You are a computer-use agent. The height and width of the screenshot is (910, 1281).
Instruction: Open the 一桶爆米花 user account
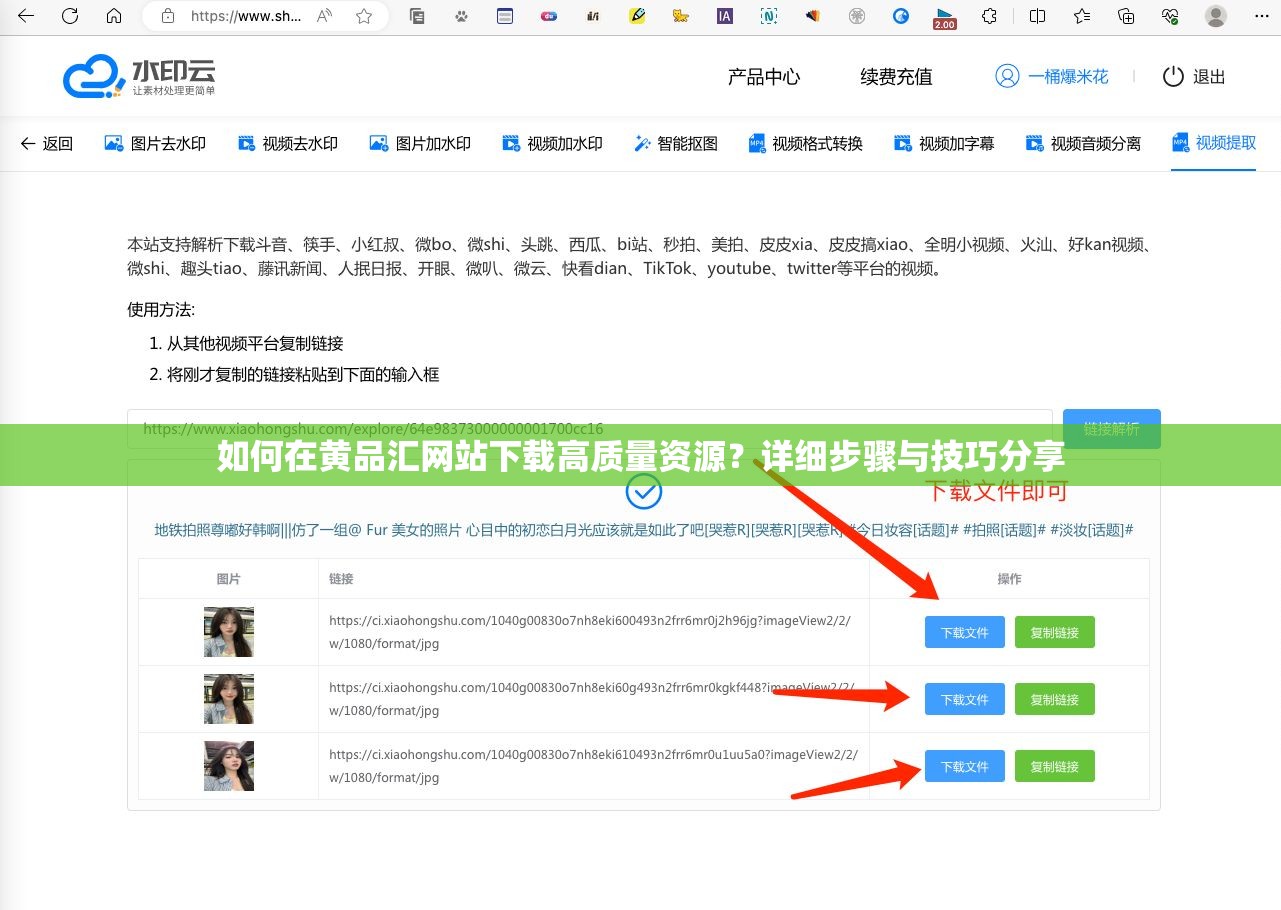[1051, 77]
